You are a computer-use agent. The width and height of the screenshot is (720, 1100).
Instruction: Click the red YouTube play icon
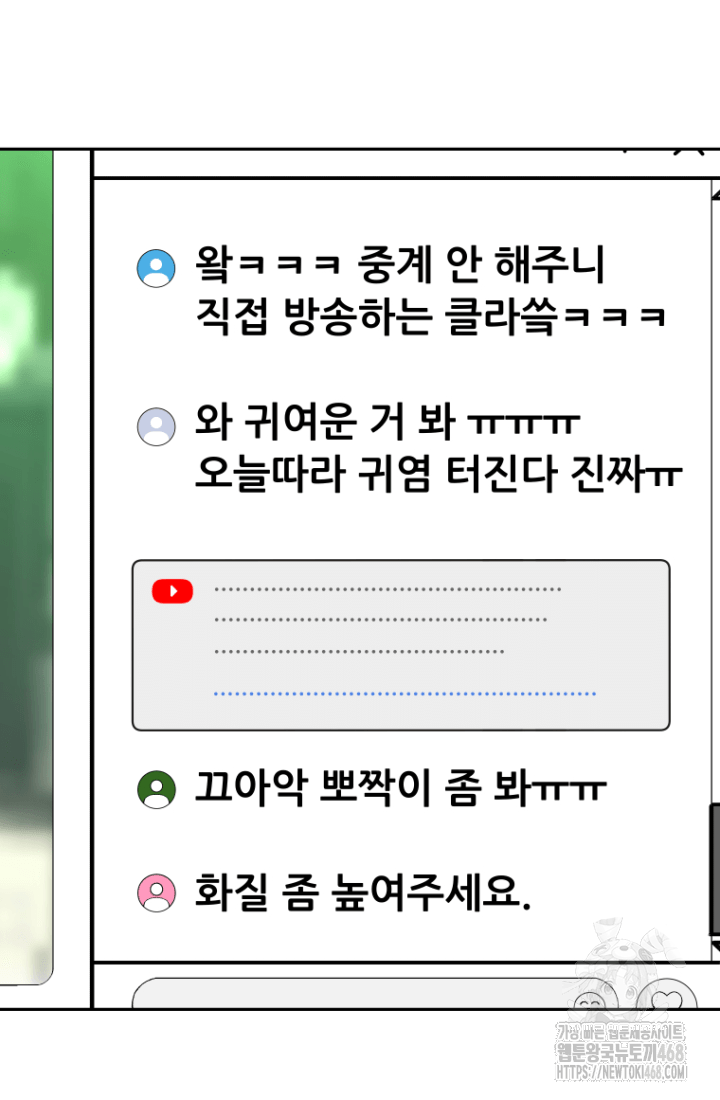coord(173,591)
